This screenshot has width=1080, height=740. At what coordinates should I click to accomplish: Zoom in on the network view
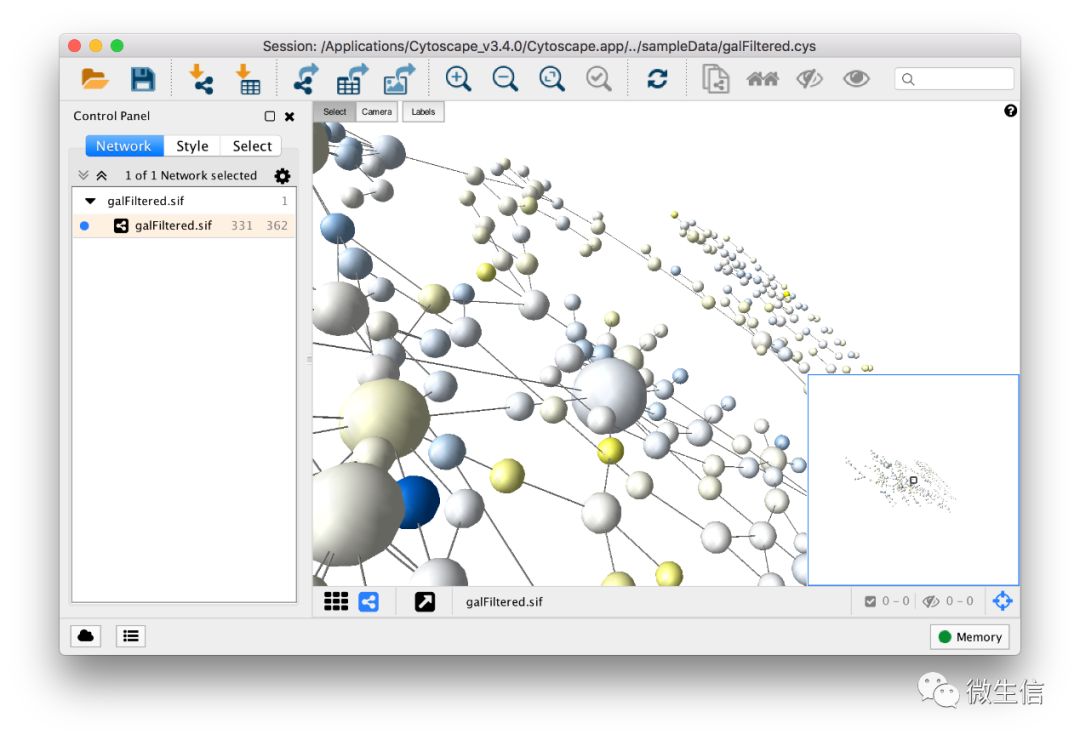pyautogui.click(x=459, y=78)
